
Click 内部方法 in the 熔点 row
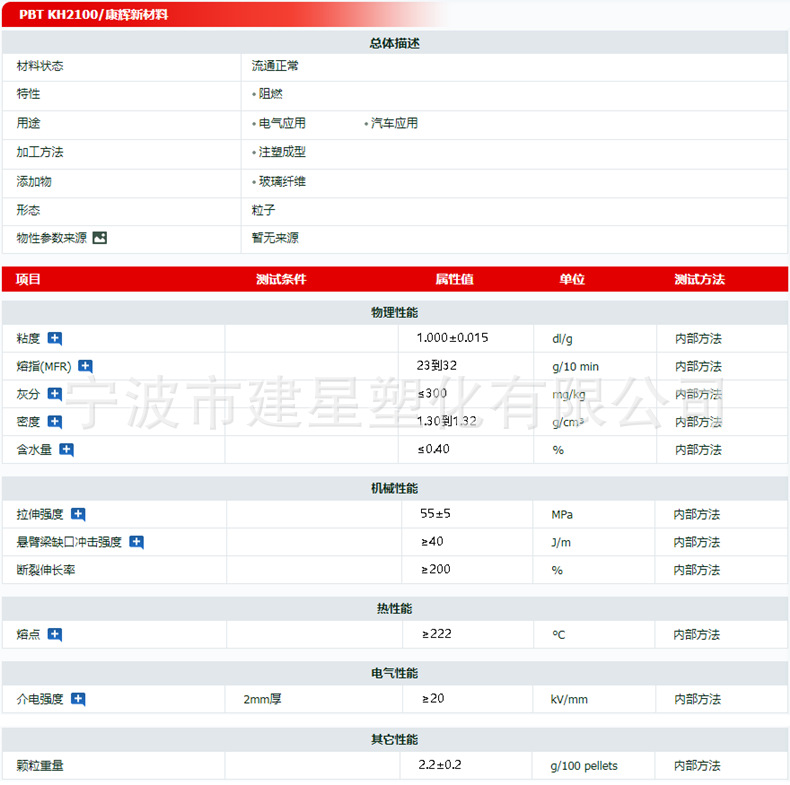(x=697, y=634)
